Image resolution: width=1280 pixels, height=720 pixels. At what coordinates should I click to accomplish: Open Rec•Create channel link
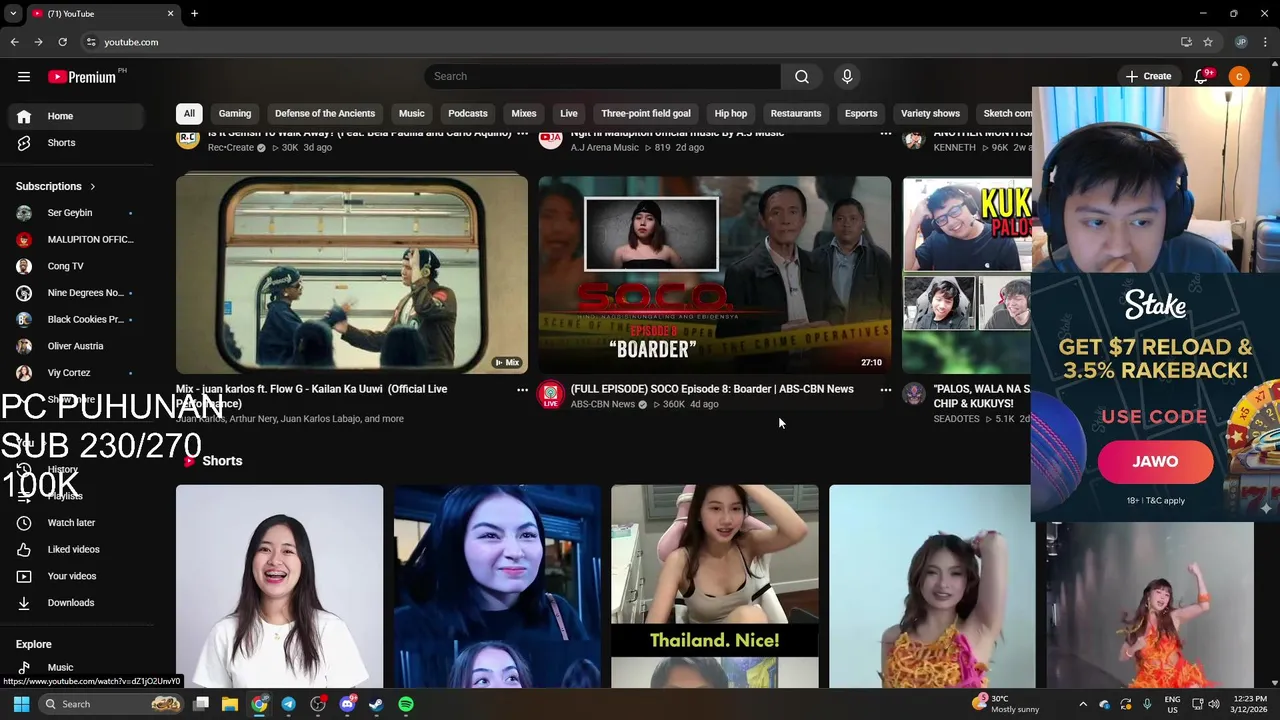pyautogui.click(x=231, y=148)
